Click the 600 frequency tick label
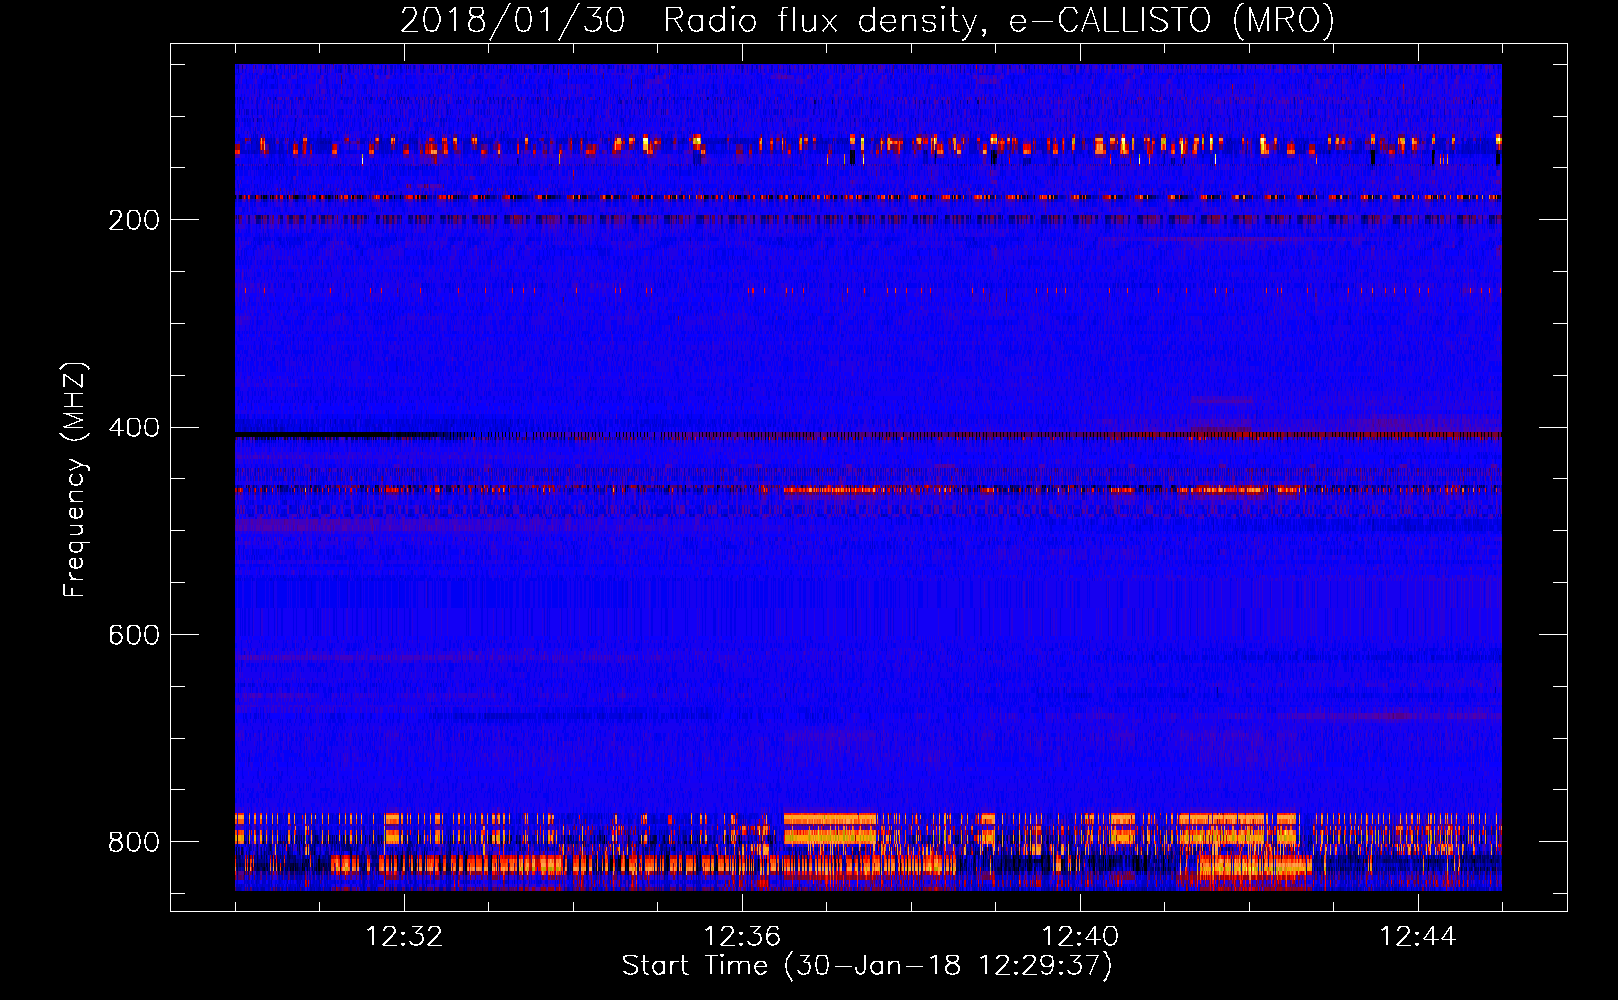 click(134, 636)
